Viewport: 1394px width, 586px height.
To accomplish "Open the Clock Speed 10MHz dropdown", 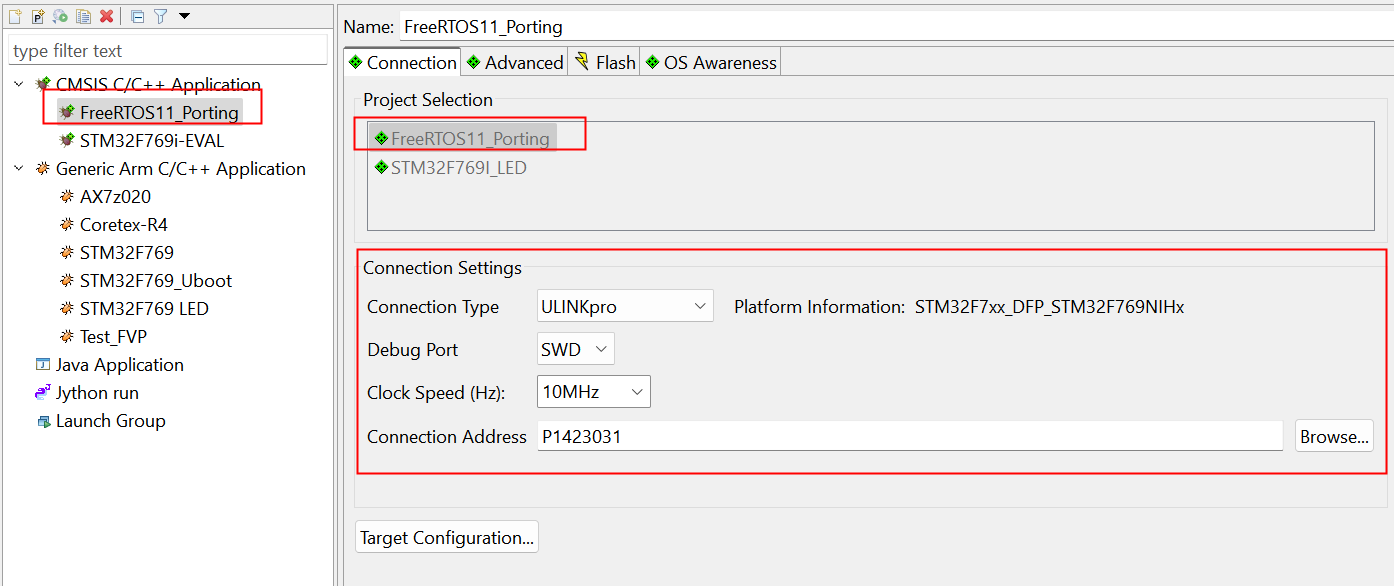I will pyautogui.click(x=594, y=393).
